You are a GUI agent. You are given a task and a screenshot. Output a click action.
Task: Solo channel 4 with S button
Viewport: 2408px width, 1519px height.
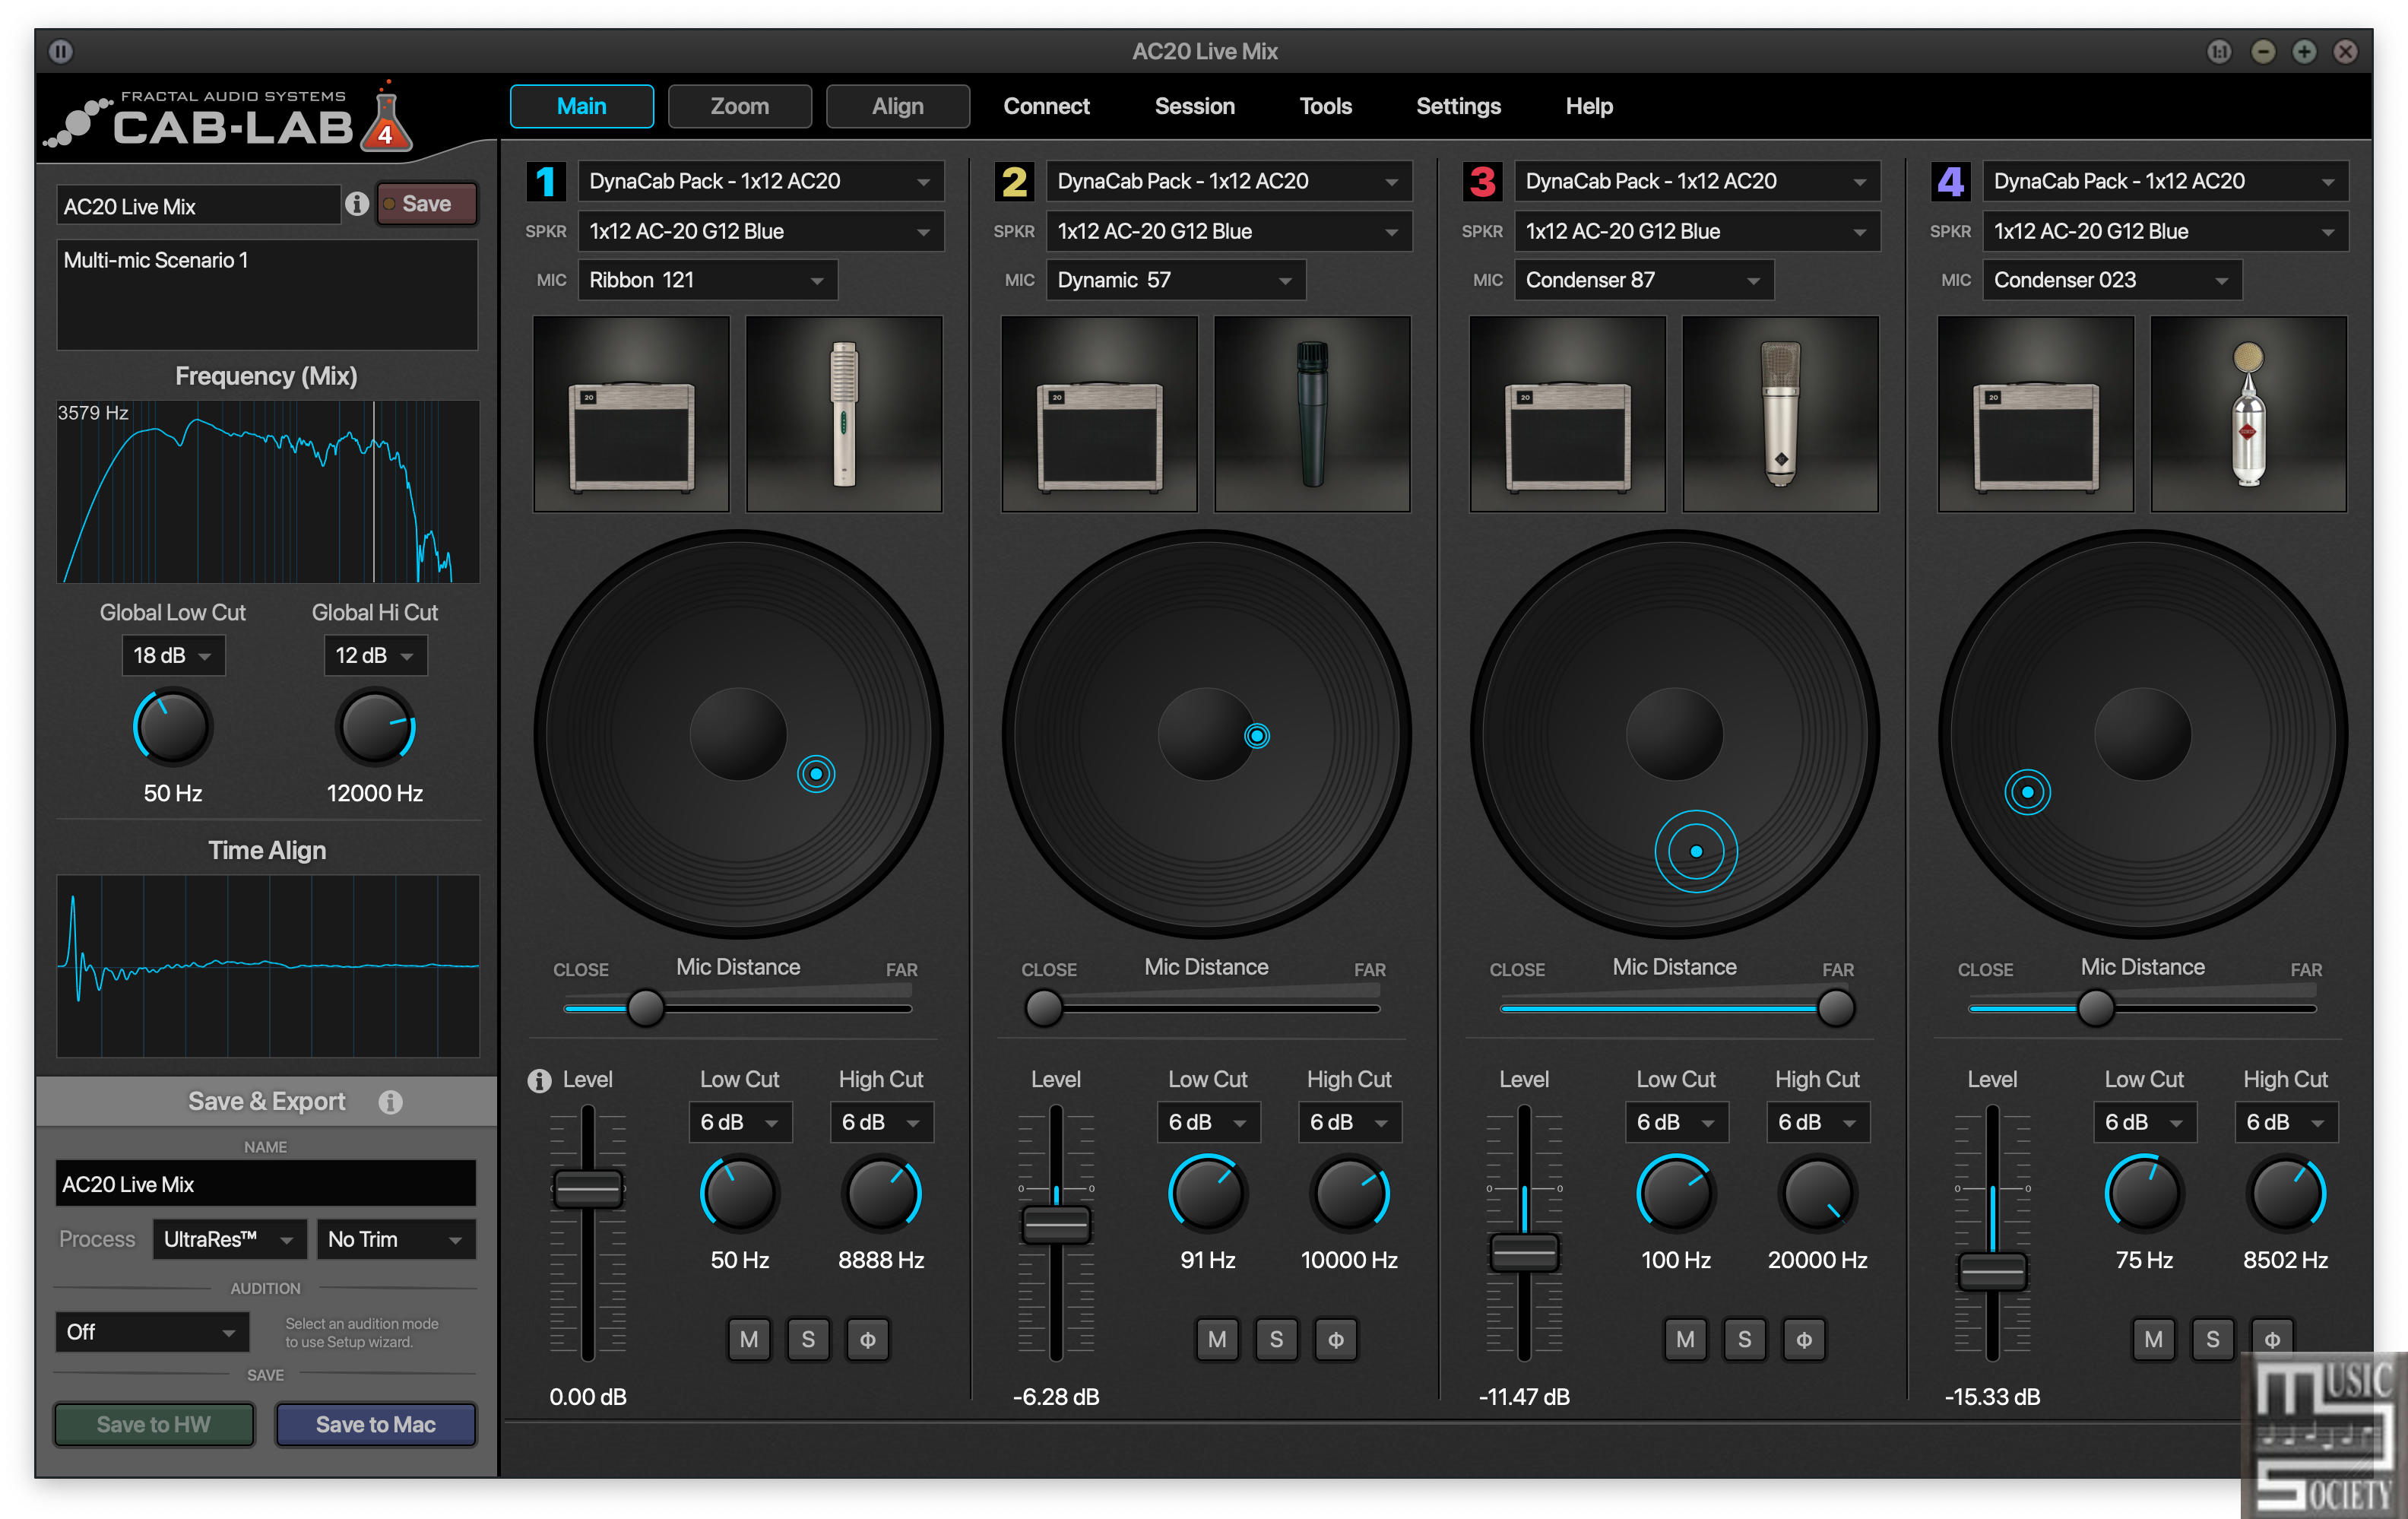(x=2212, y=1339)
